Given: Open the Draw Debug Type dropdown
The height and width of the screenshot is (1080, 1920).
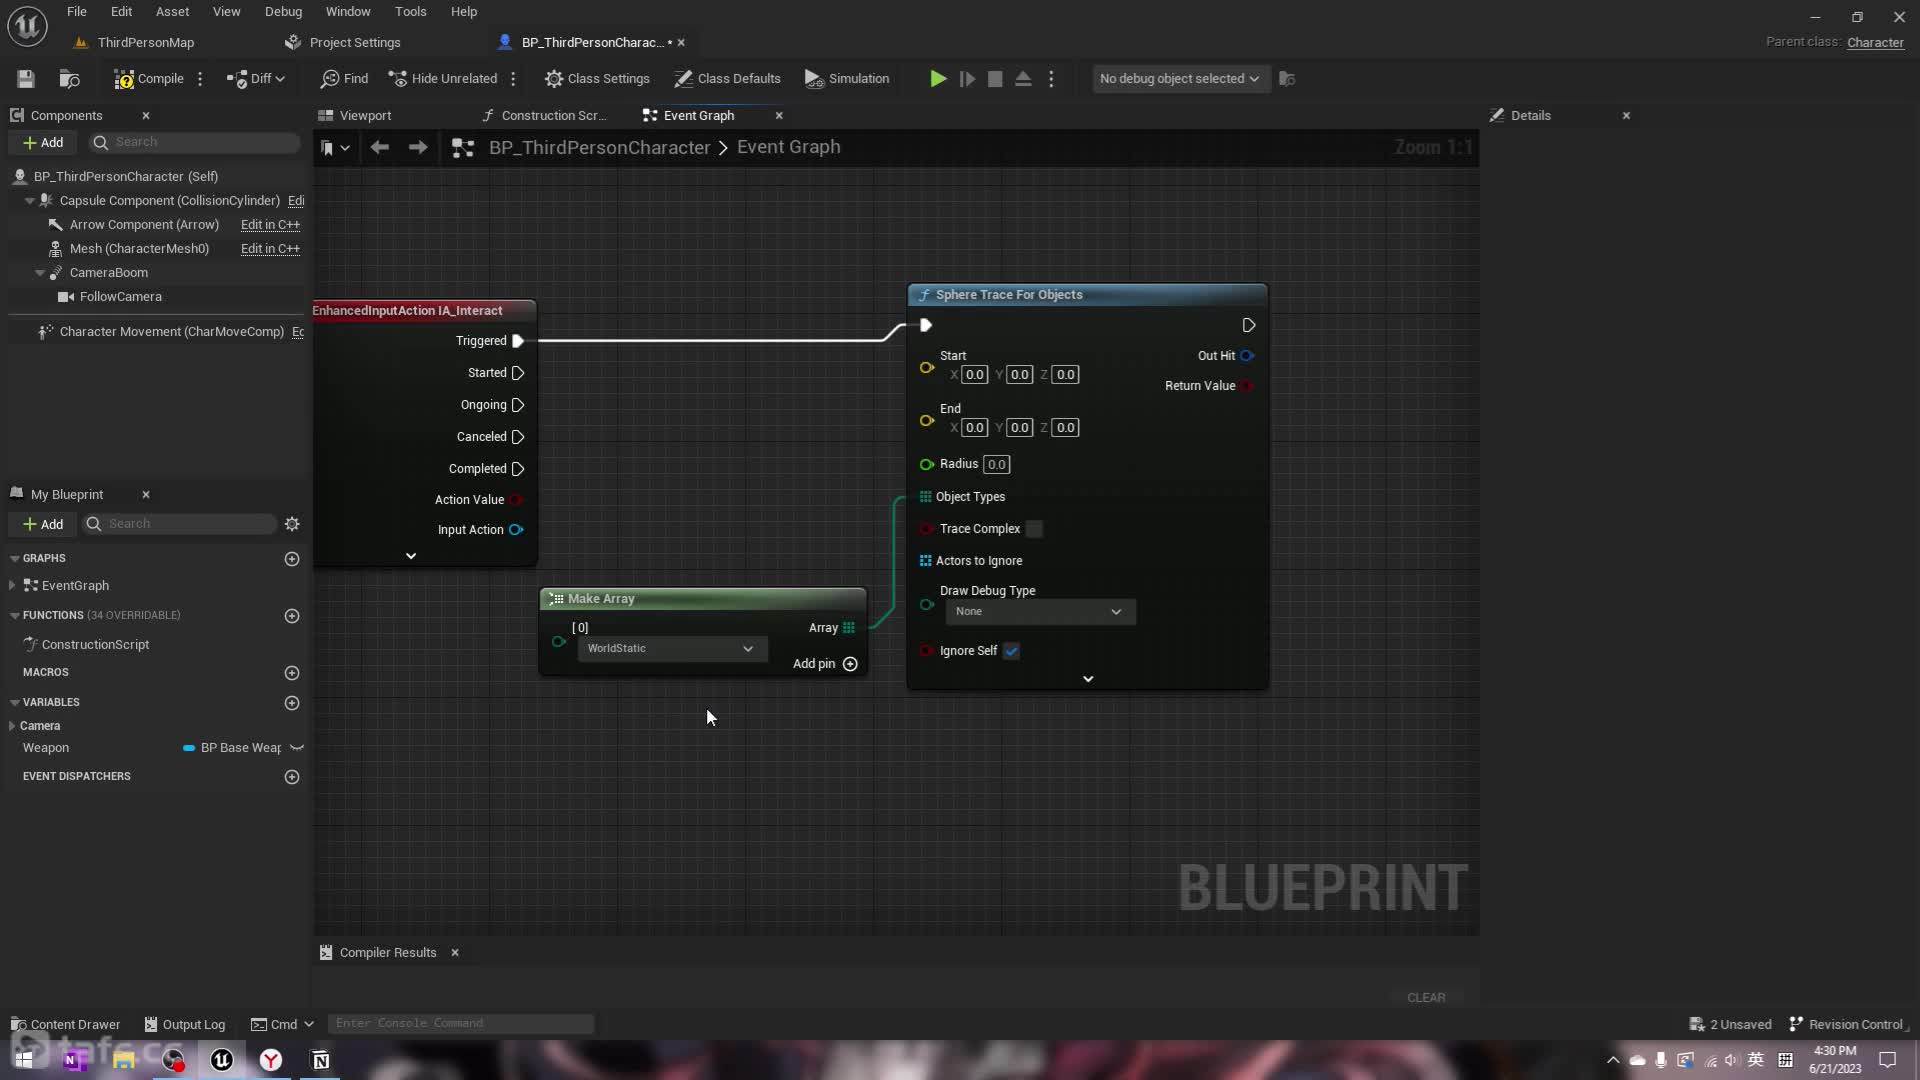Looking at the screenshot, I should coord(1038,612).
